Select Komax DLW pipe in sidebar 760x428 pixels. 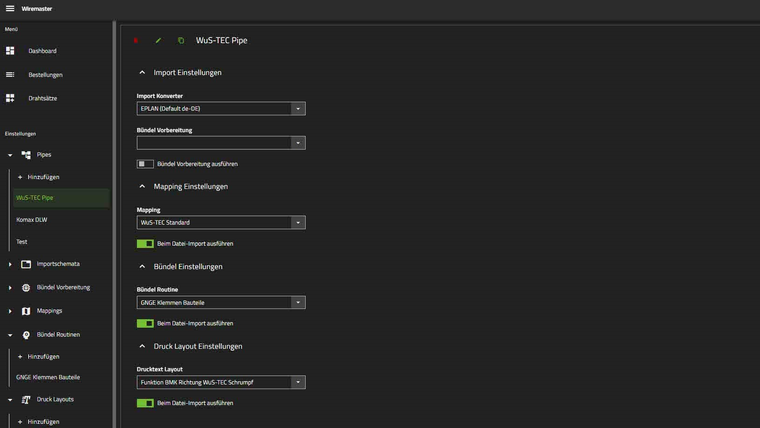pos(32,219)
